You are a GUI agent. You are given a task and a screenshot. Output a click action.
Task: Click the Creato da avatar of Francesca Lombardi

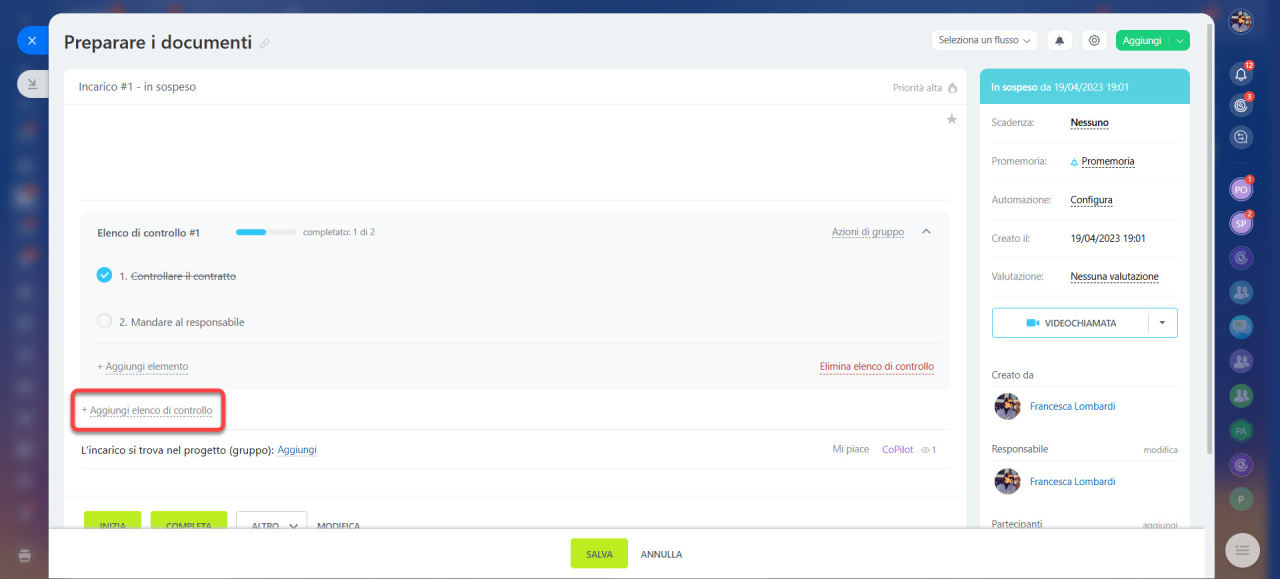coord(1007,406)
